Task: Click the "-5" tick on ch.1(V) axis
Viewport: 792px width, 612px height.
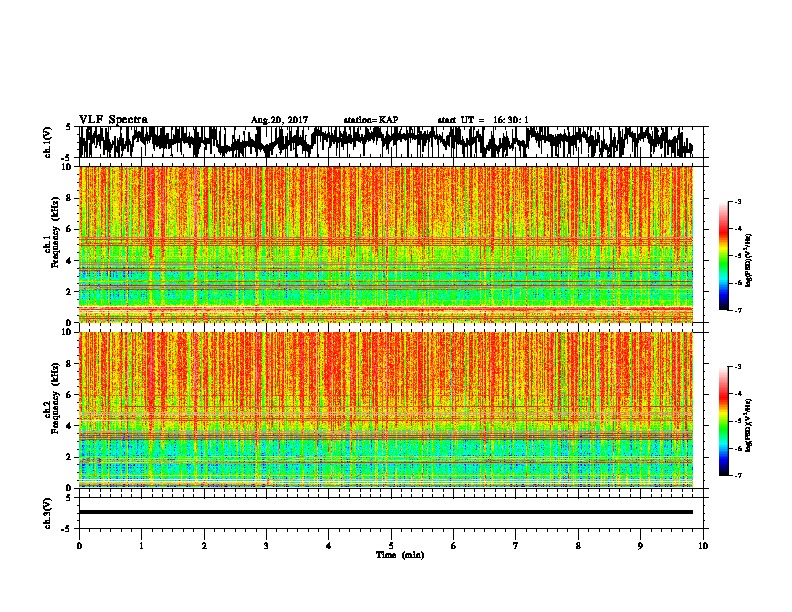Action: 66,157
